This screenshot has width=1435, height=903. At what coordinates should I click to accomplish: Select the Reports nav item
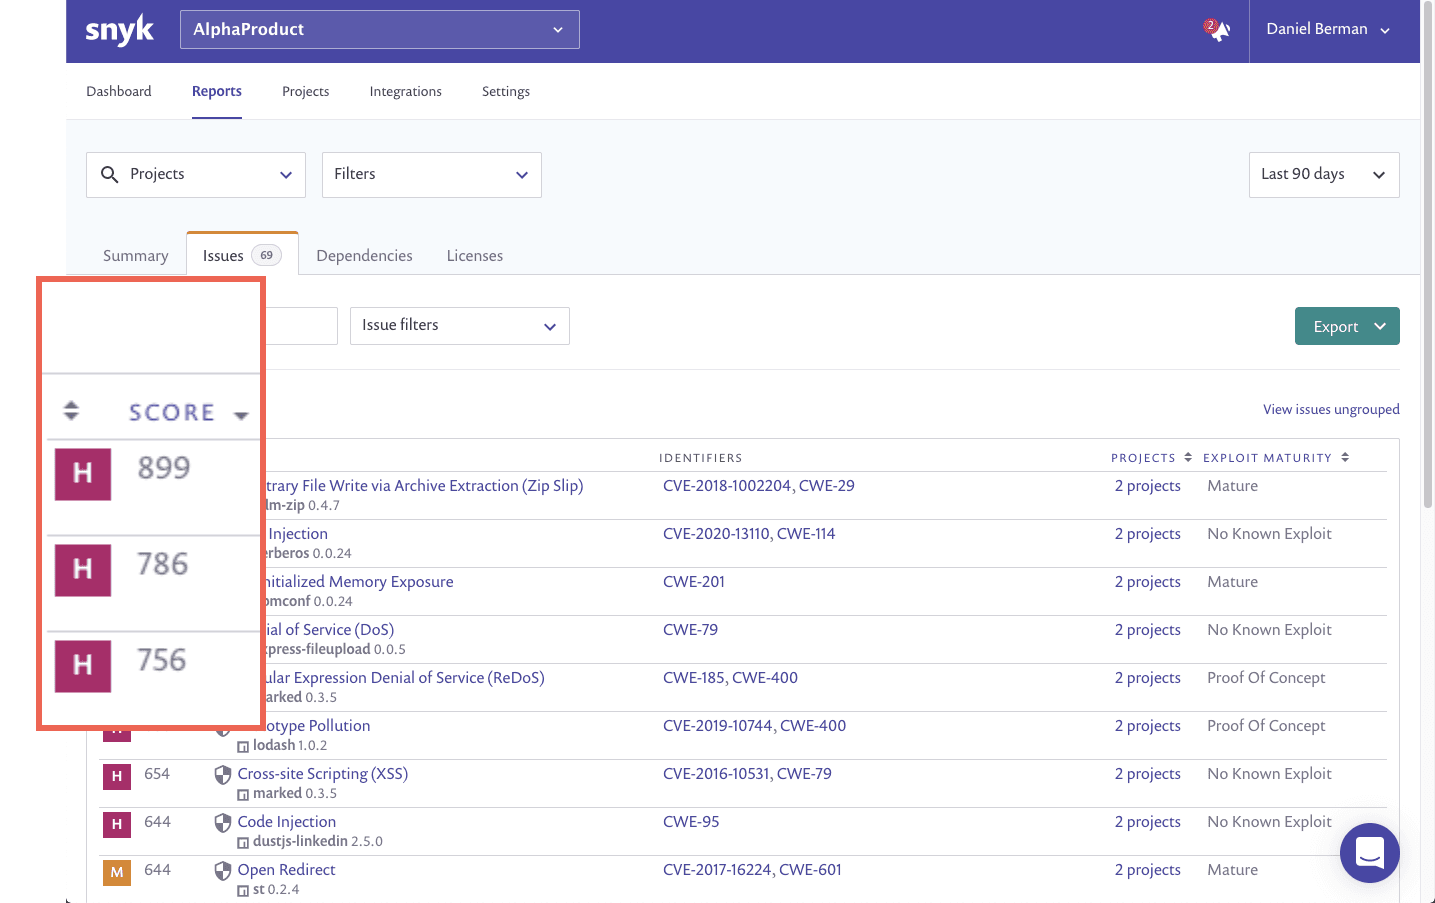pyautogui.click(x=217, y=91)
